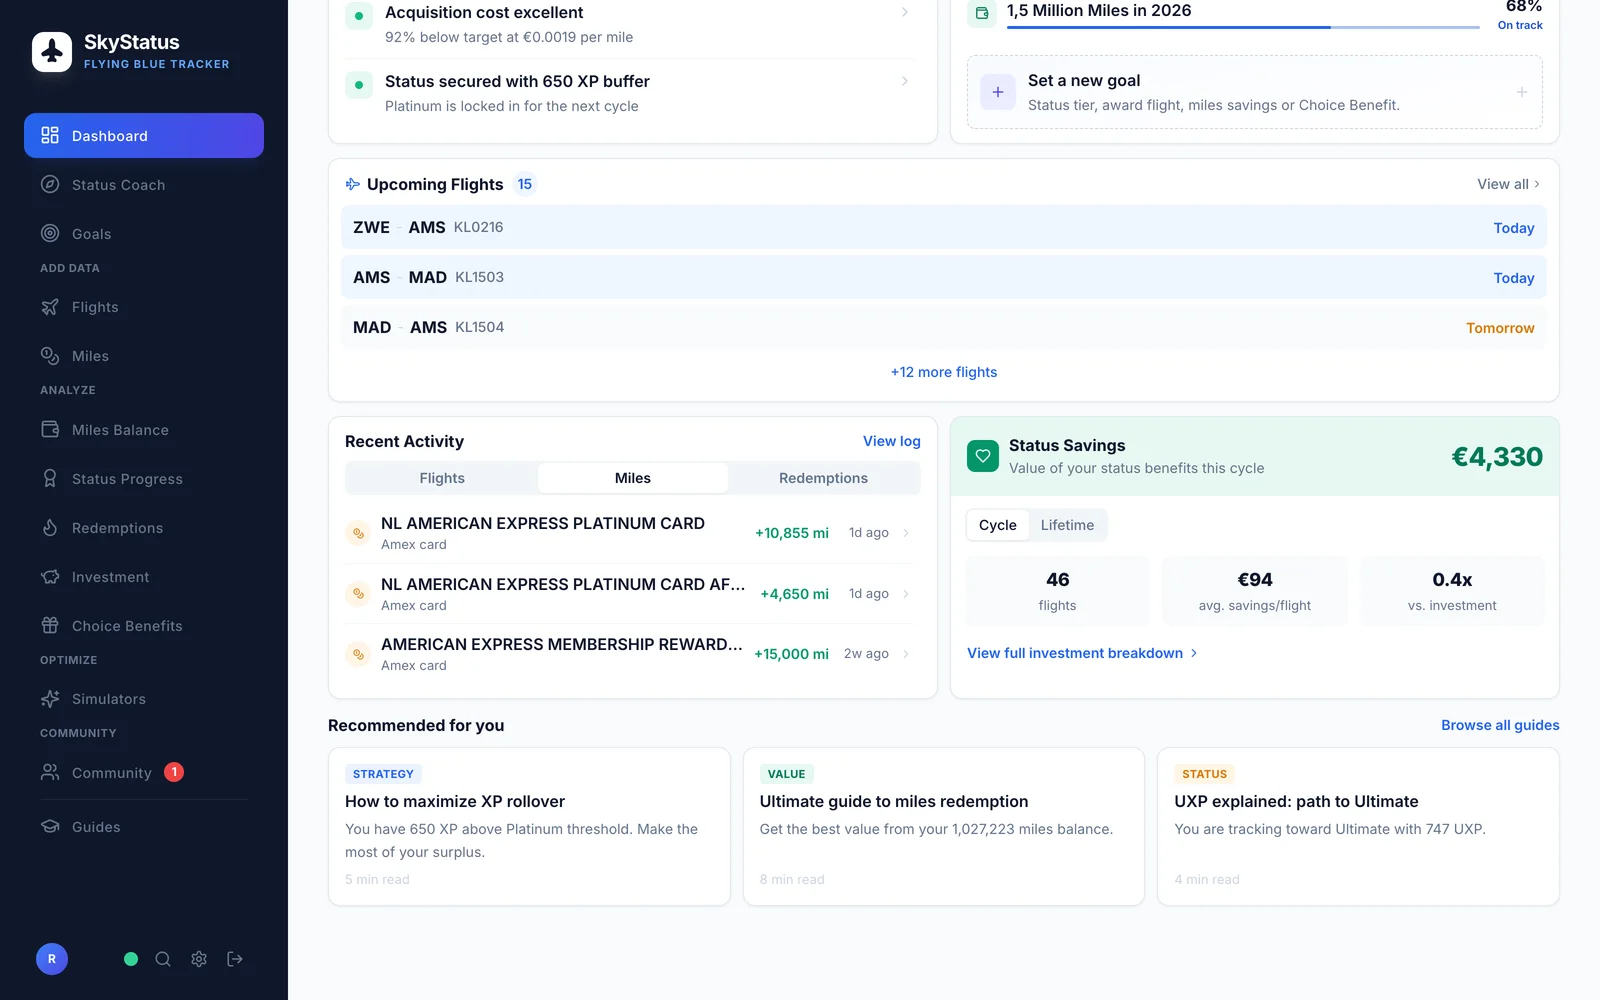Image resolution: width=1600 pixels, height=1000 pixels.
Task: Click the 1,5 Million Miles progress bar
Action: point(1243,27)
